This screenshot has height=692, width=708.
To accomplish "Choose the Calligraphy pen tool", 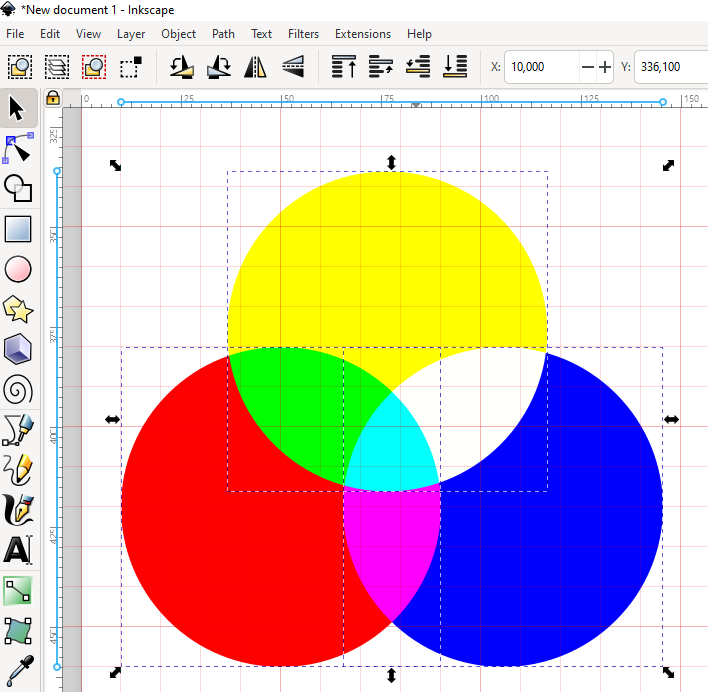I will click(x=19, y=510).
